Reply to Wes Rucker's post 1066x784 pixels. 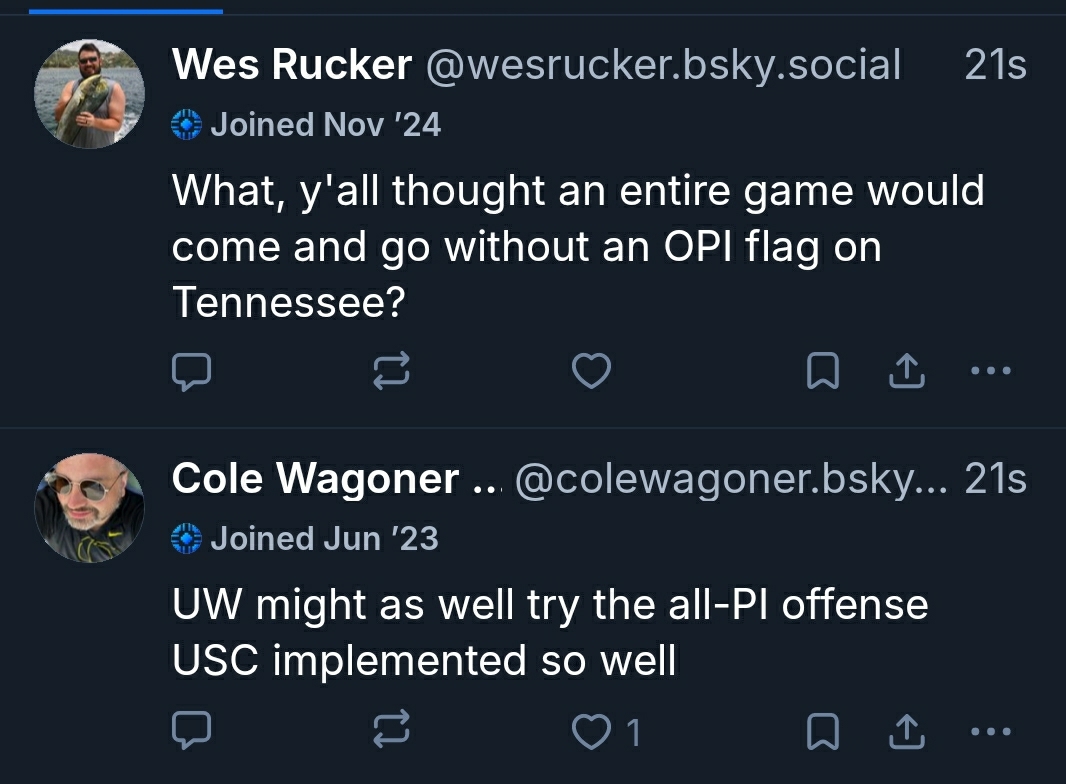(191, 372)
